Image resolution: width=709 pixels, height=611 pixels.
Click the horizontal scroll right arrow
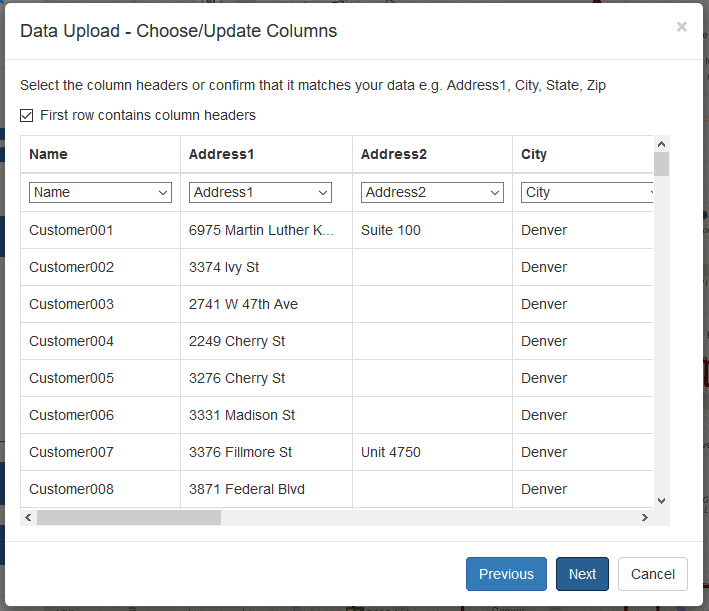pos(645,517)
